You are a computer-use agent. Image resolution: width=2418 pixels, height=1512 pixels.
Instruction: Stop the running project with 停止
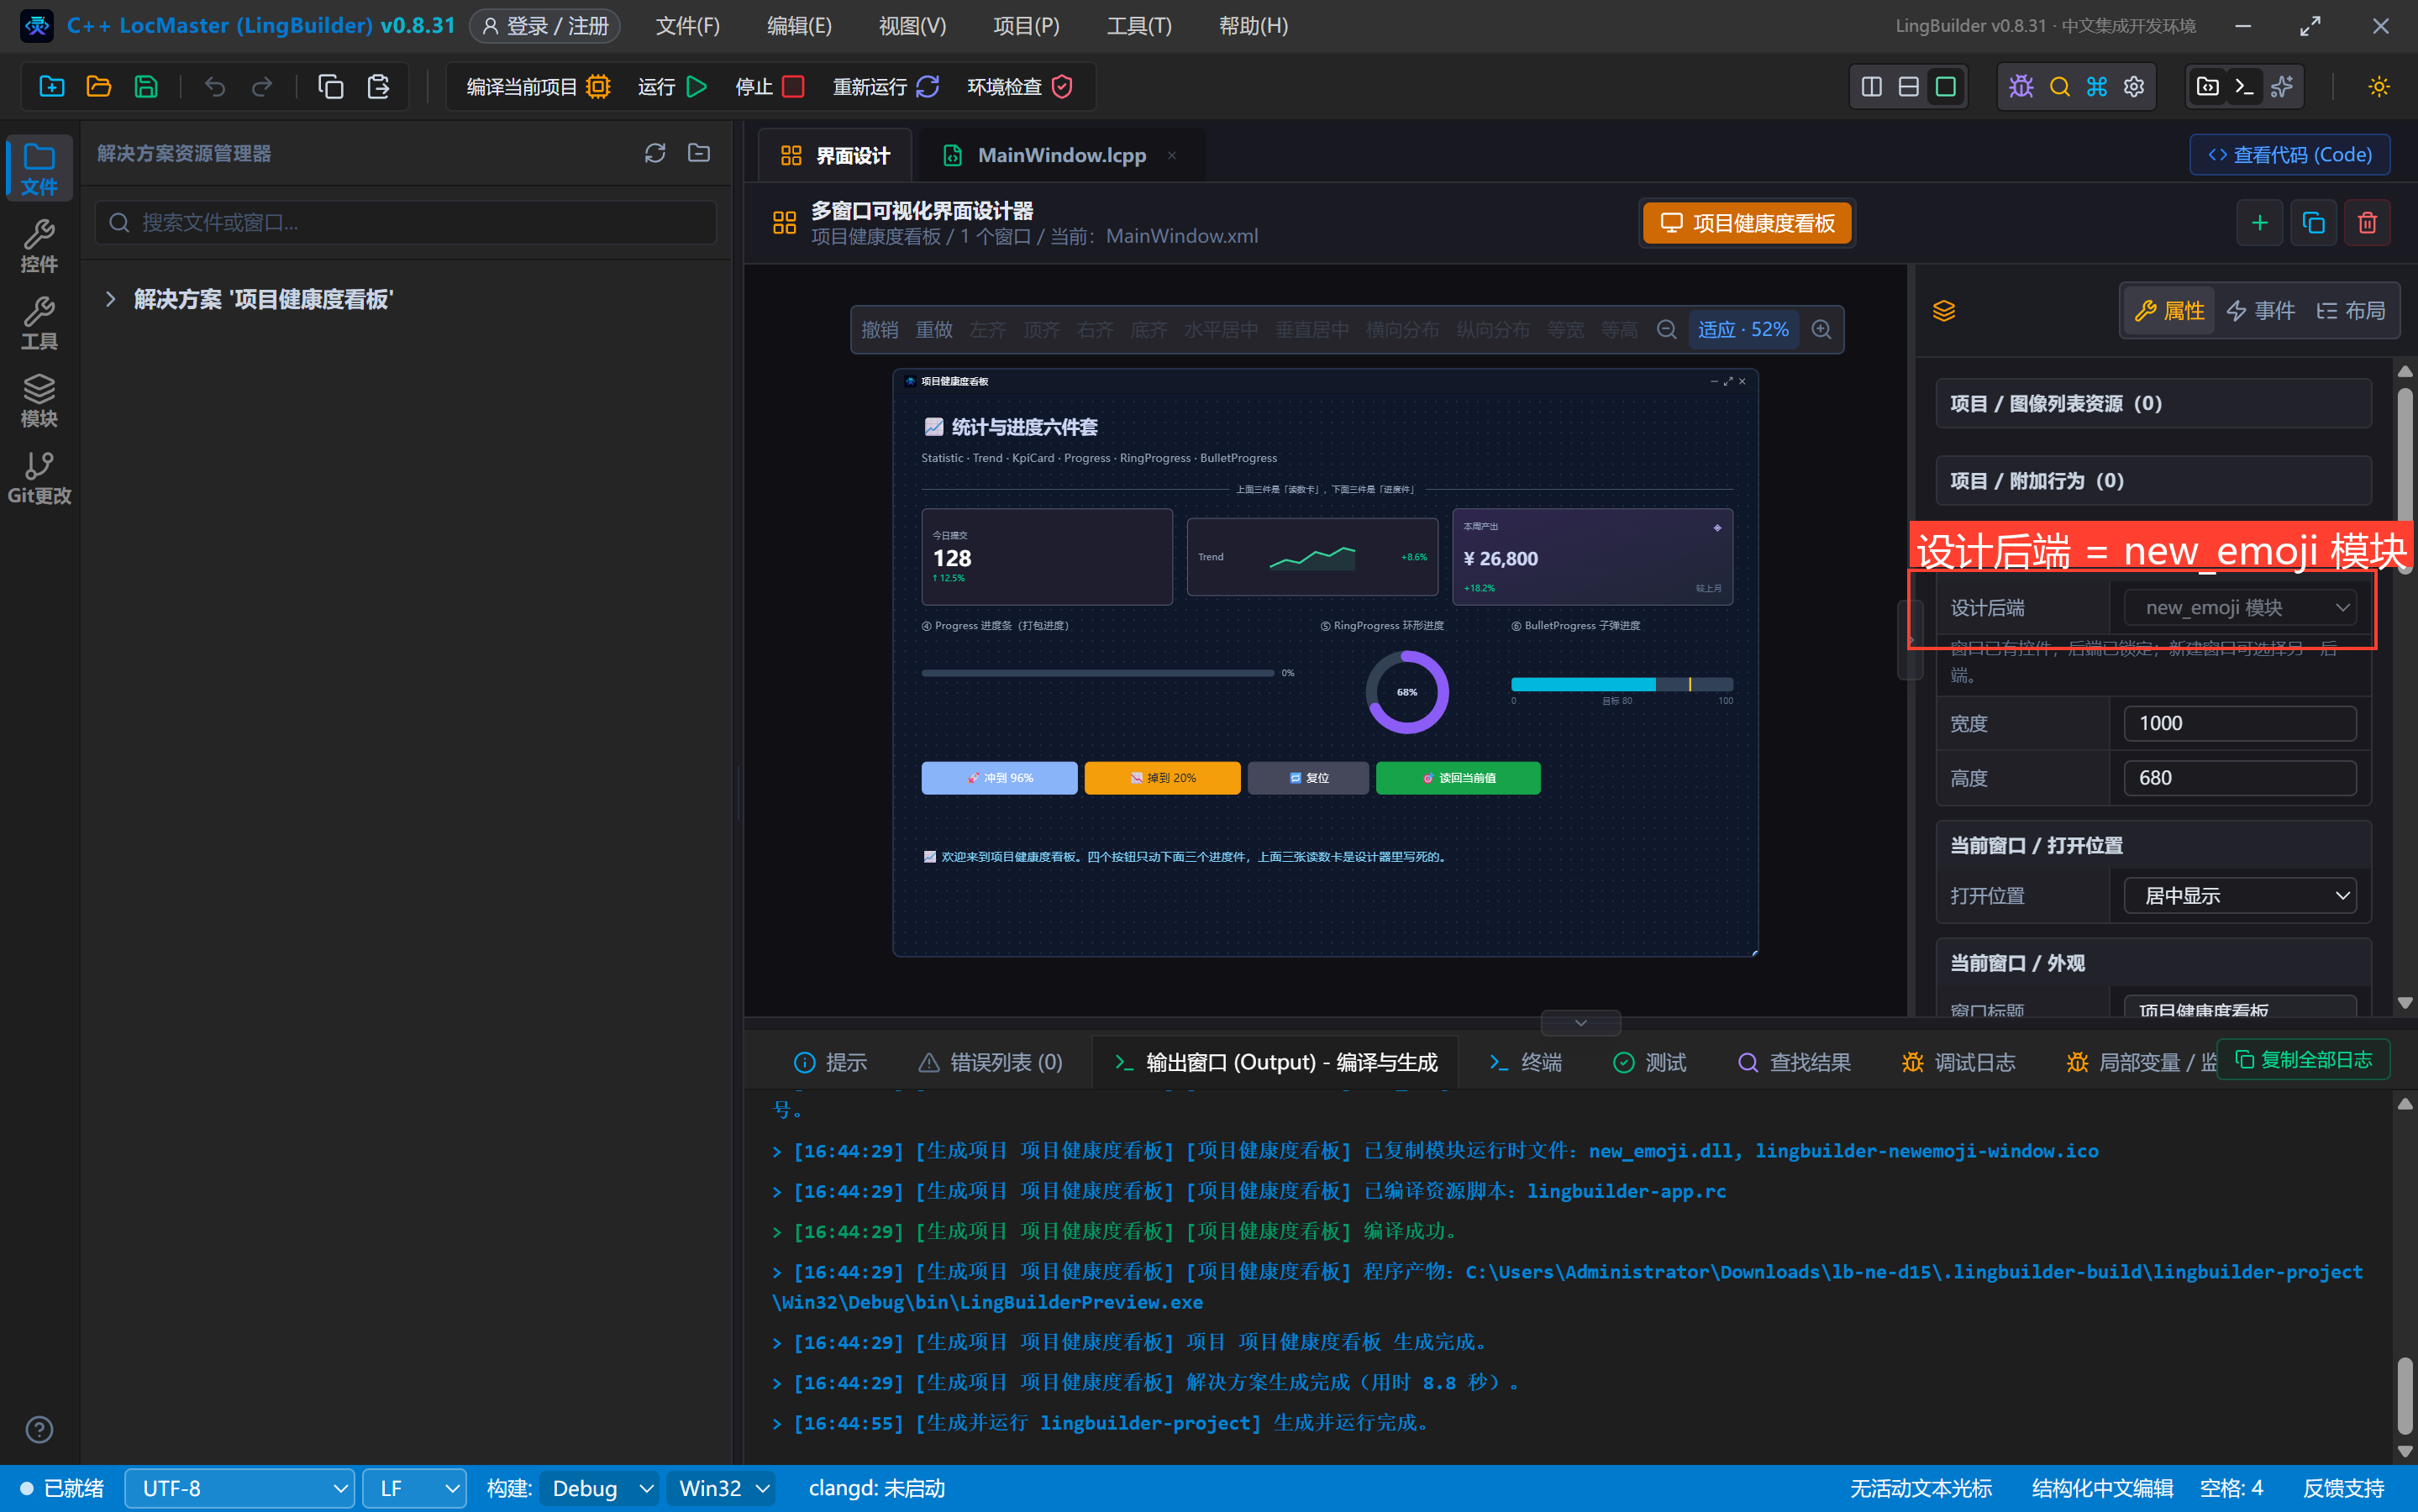pos(770,87)
